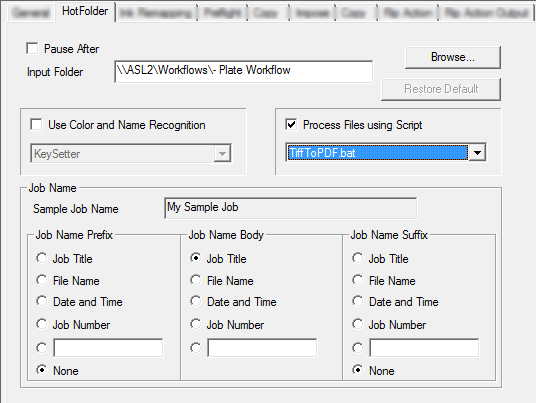Uncheck Process Files using Script
536x403 pixels.
(x=291, y=124)
